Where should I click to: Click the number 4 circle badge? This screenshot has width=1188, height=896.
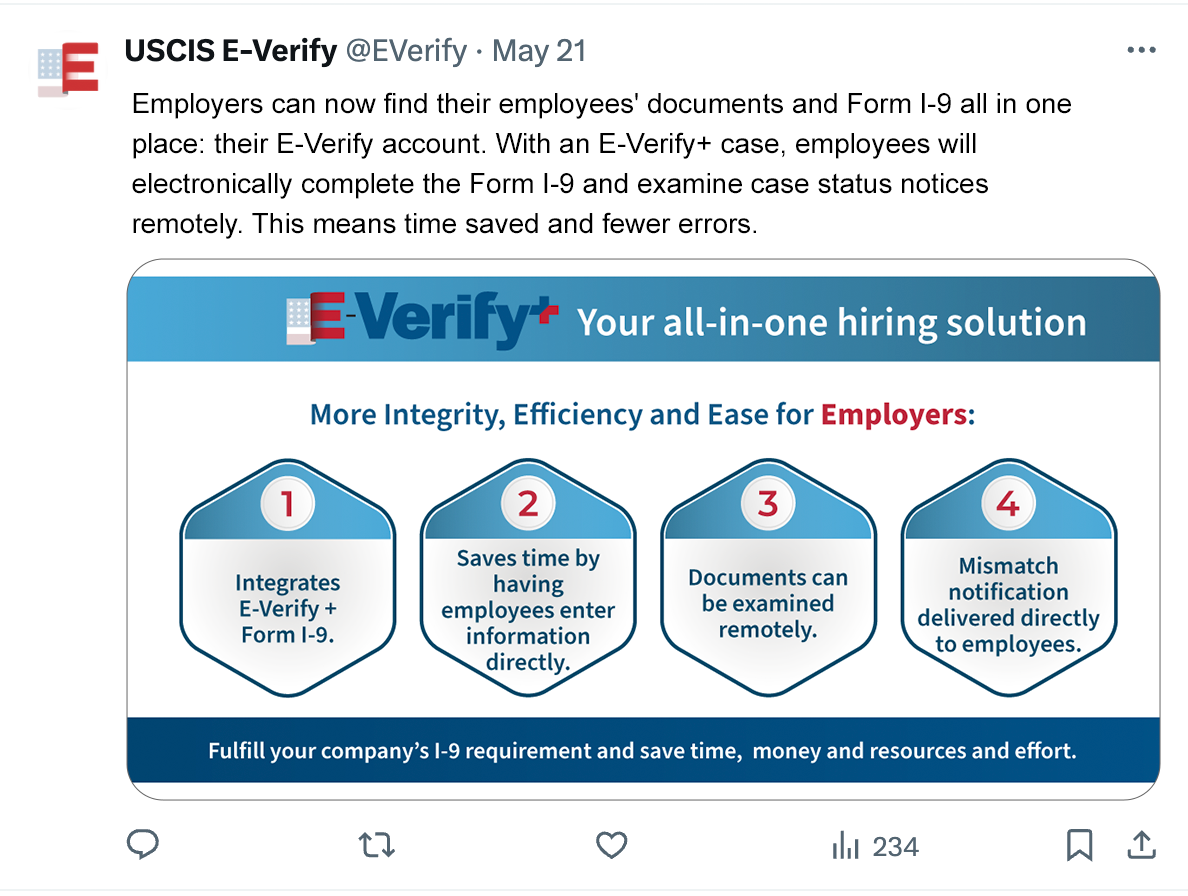1008,503
